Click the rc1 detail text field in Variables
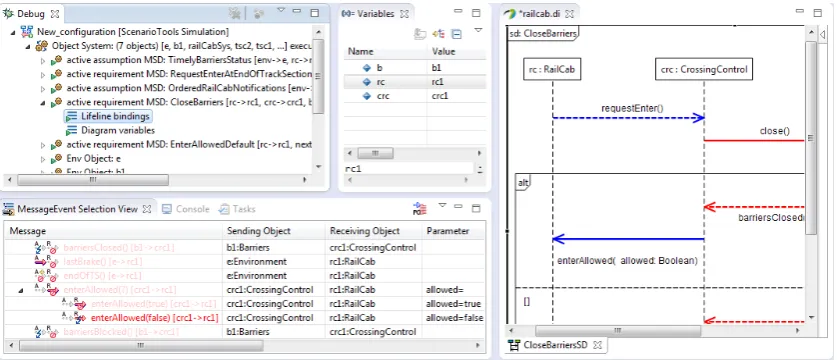Viewport: 837px width, 360px height. pyautogui.click(x=408, y=169)
